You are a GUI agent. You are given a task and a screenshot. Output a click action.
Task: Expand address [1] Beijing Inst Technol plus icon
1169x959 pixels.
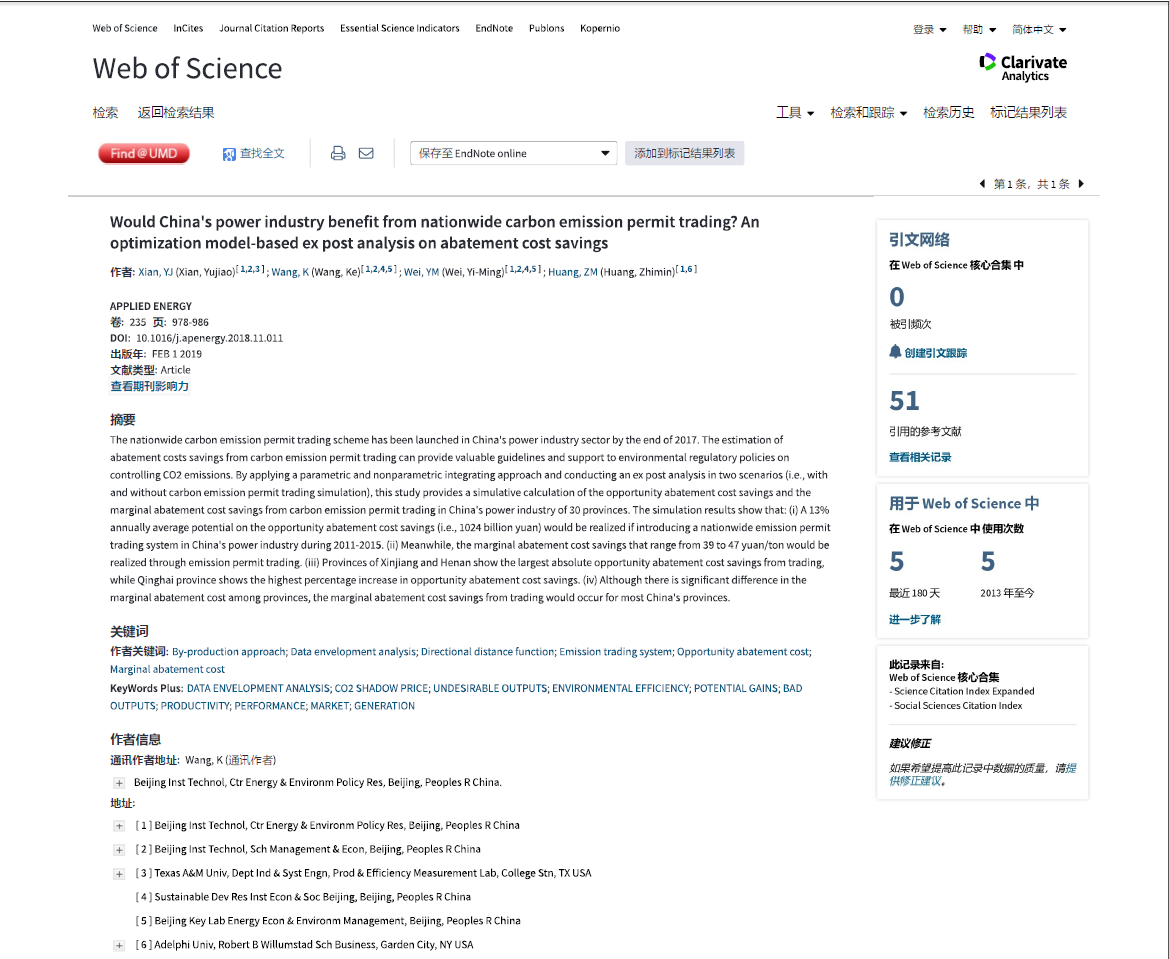(119, 826)
